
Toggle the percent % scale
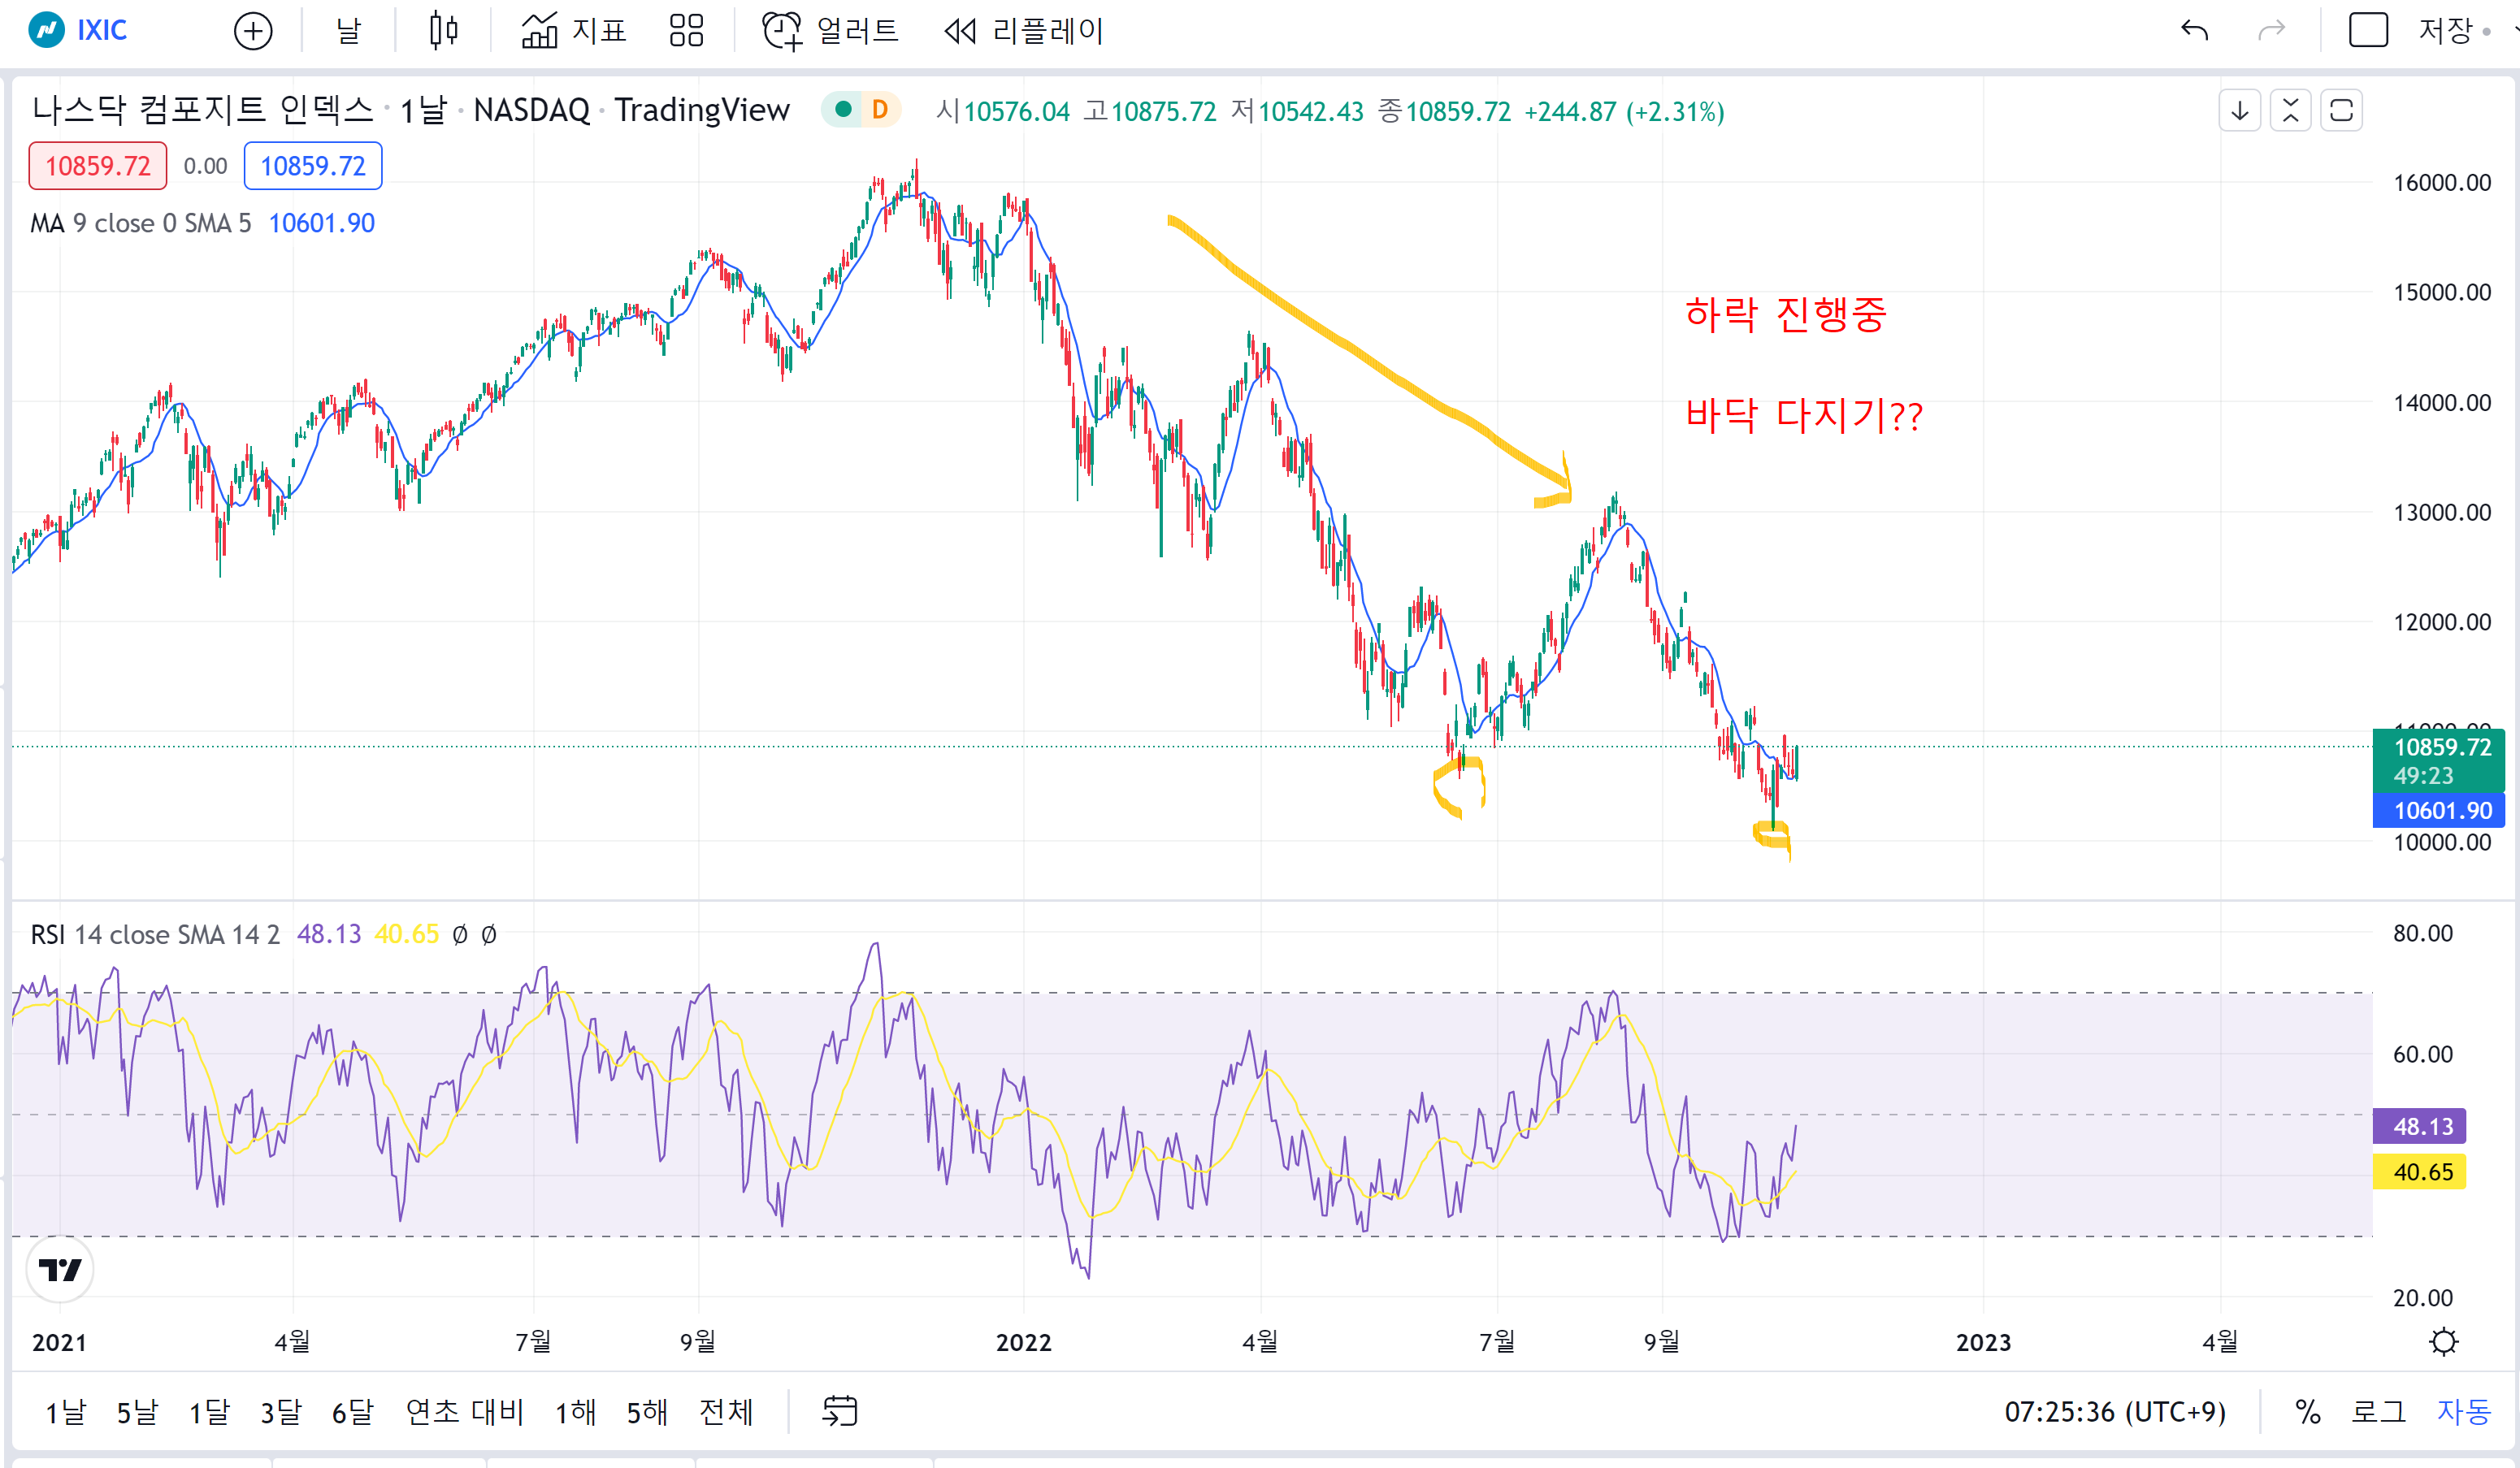tap(2308, 1412)
